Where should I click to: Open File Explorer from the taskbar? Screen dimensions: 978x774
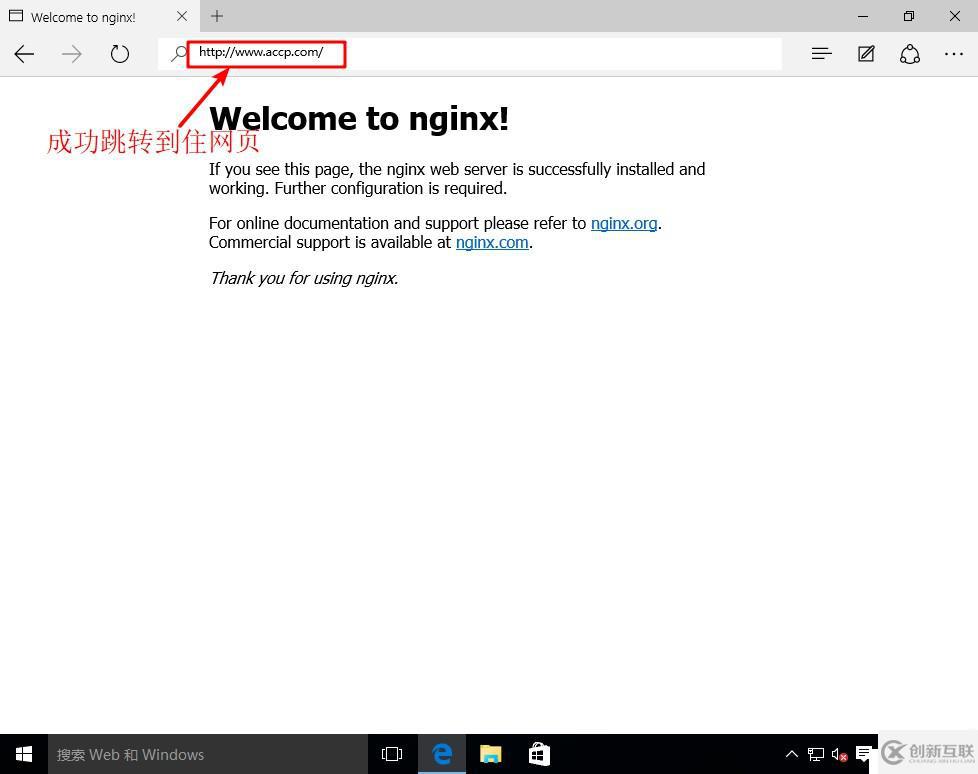pos(491,754)
